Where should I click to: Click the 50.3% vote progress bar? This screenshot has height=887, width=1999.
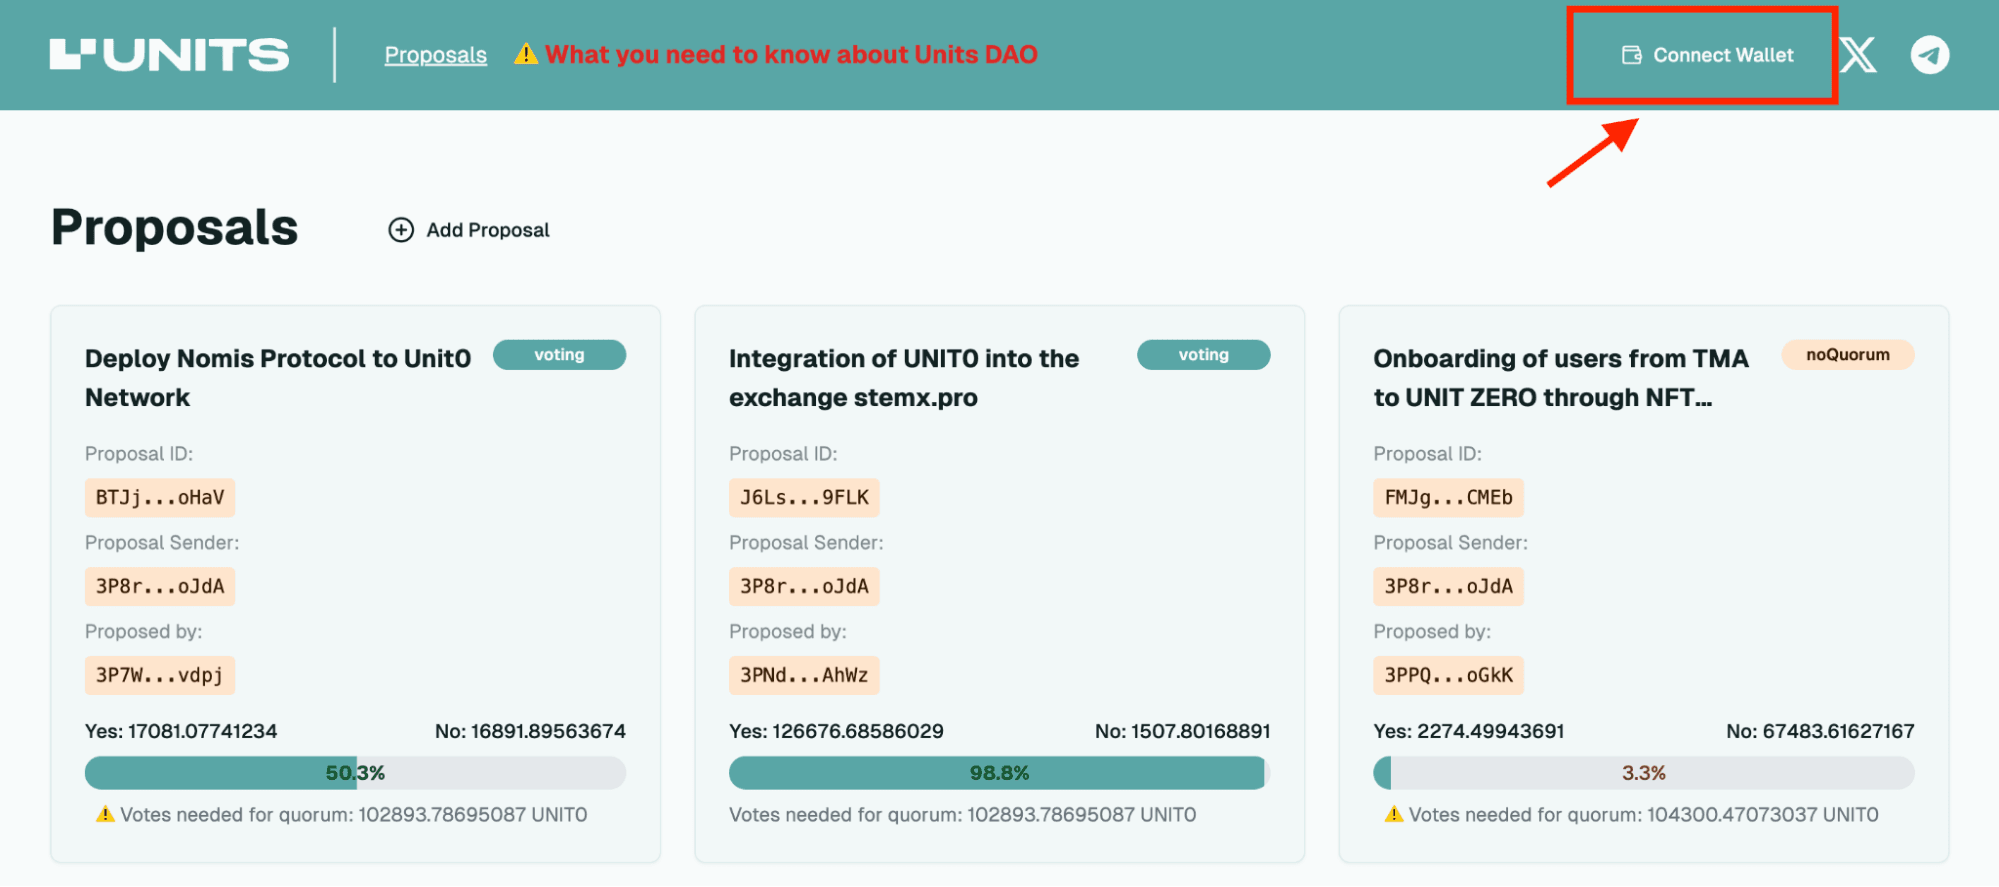pos(355,773)
